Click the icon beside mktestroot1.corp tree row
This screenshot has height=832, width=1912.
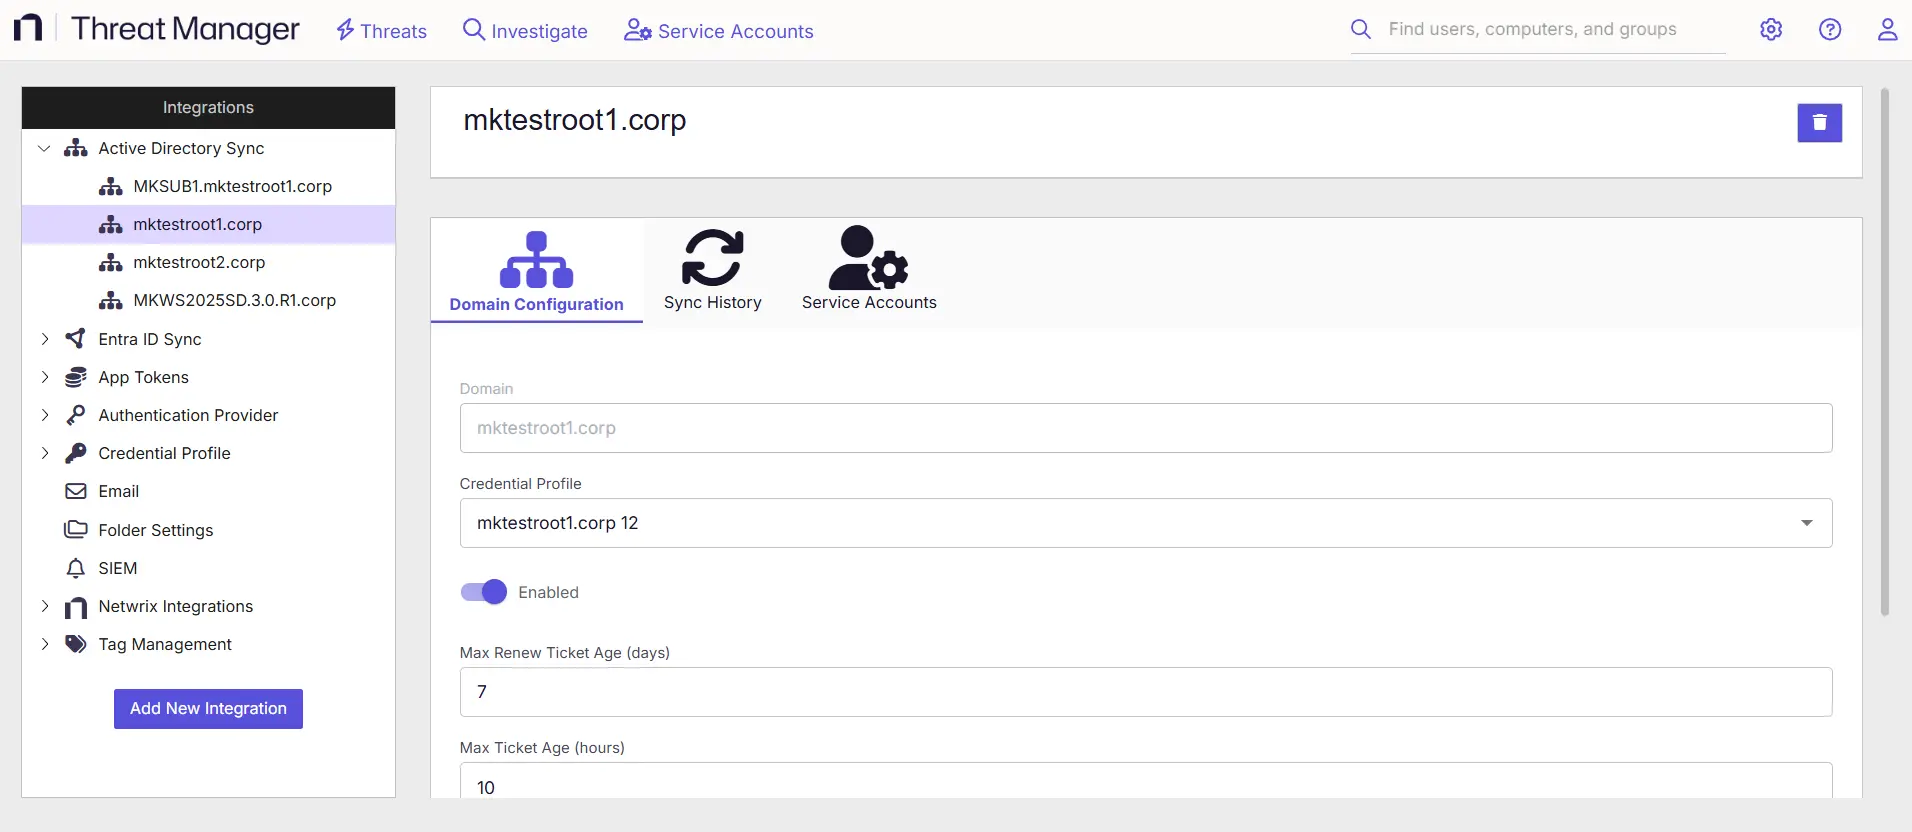pyautogui.click(x=111, y=224)
